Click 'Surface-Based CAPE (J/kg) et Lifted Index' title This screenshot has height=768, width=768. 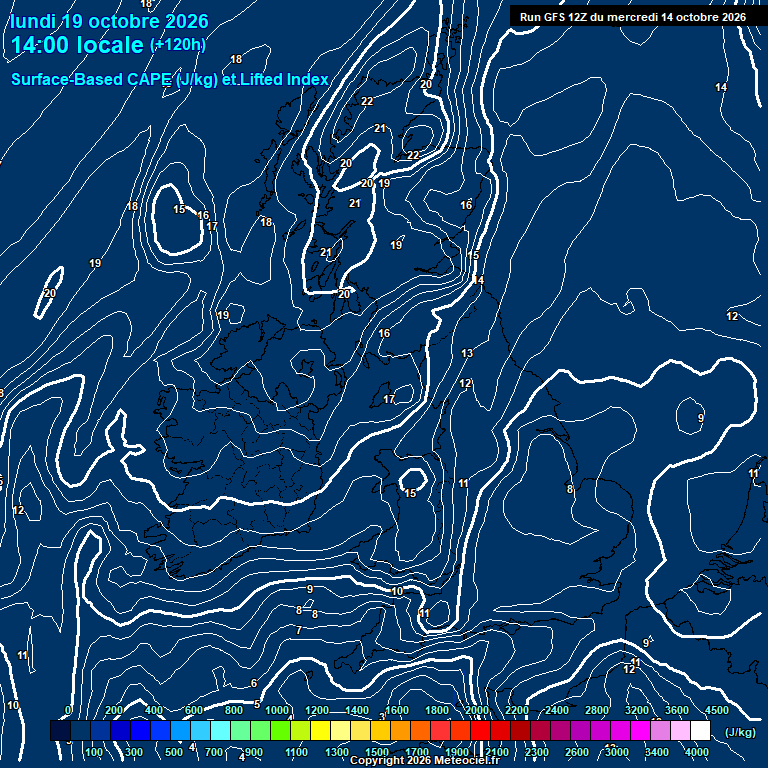point(169,79)
